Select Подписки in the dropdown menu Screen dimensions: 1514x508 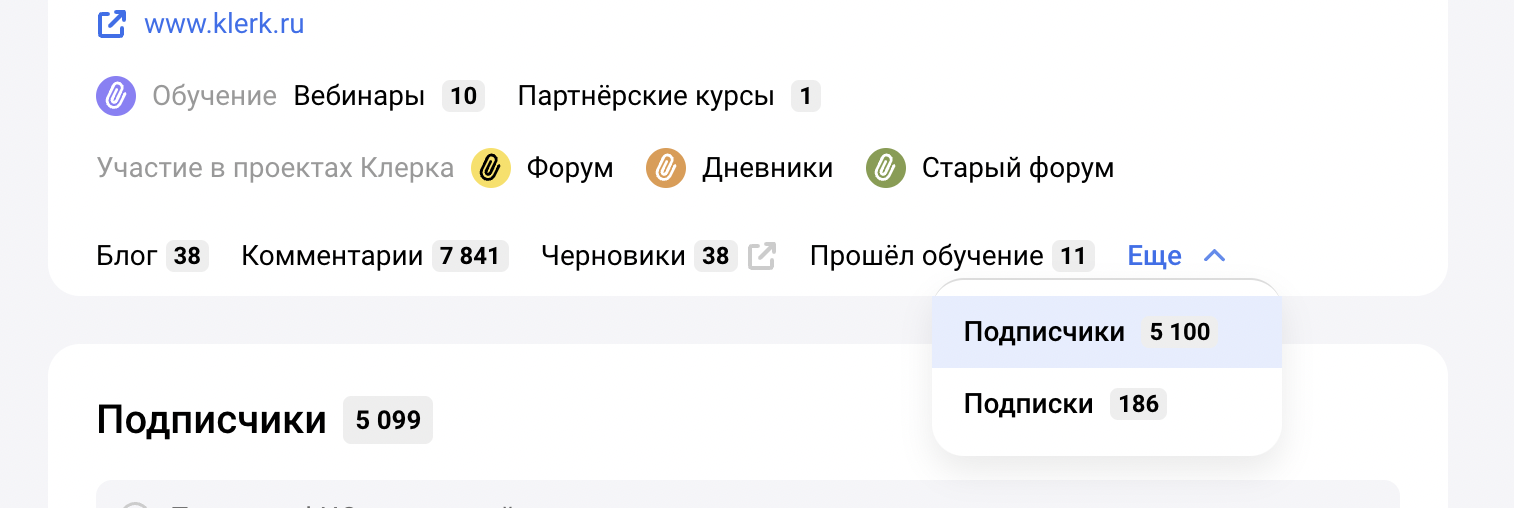(x=1107, y=404)
